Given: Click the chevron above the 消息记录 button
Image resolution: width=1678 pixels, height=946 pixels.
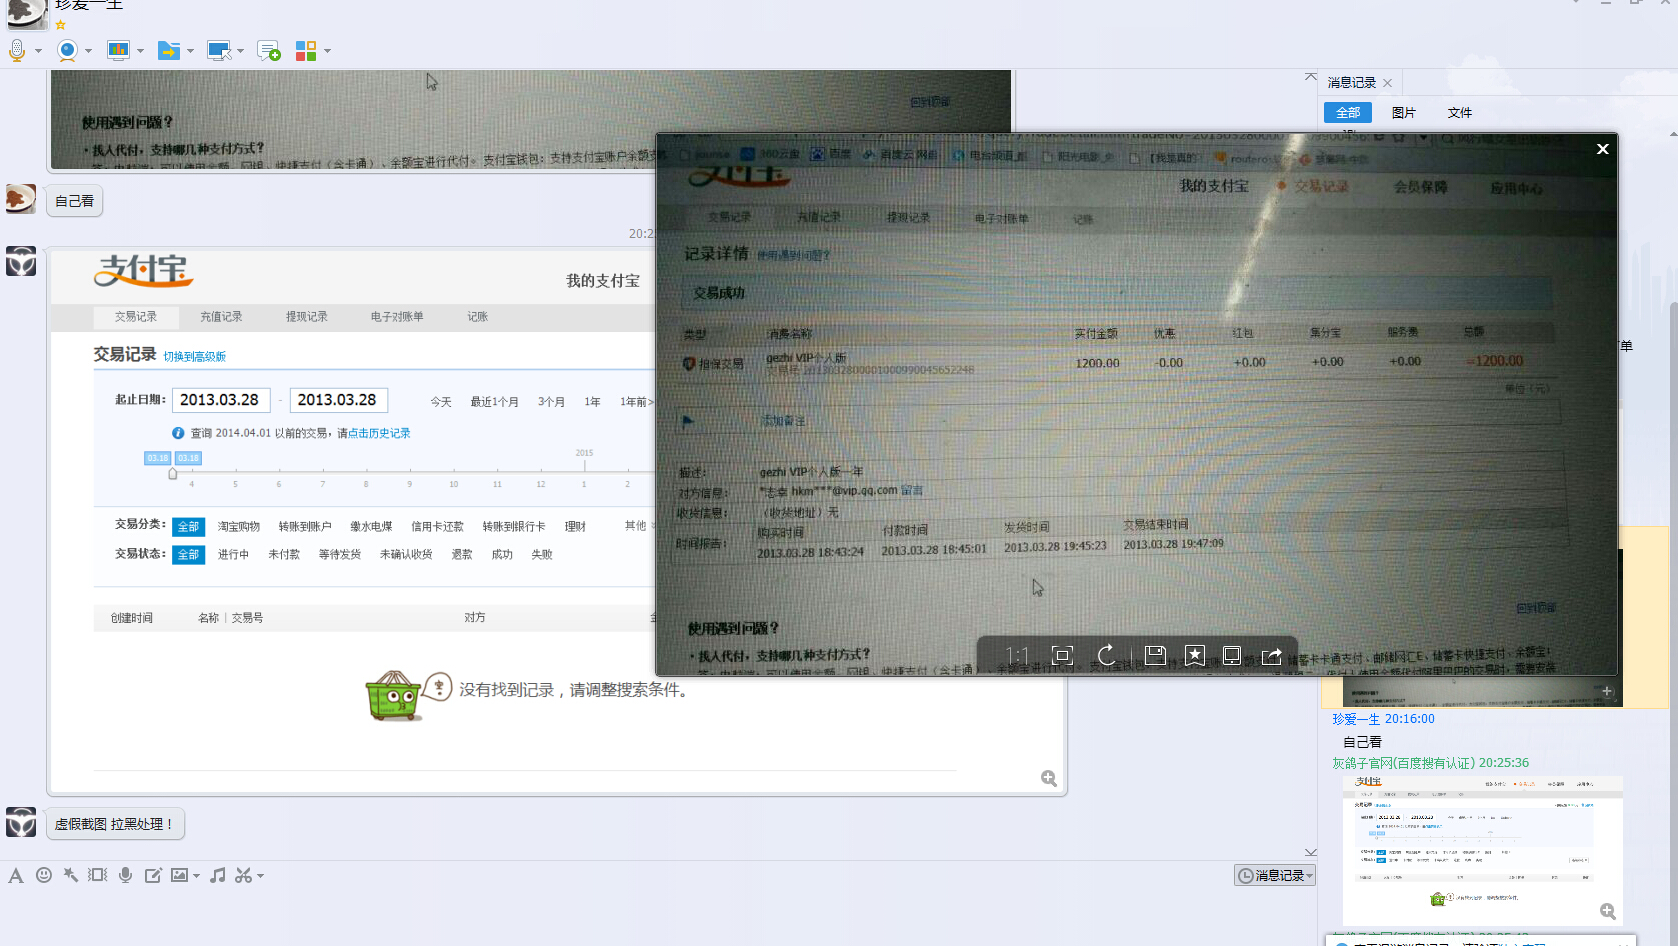Looking at the screenshot, I should pyautogui.click(x=1310, y=852).
